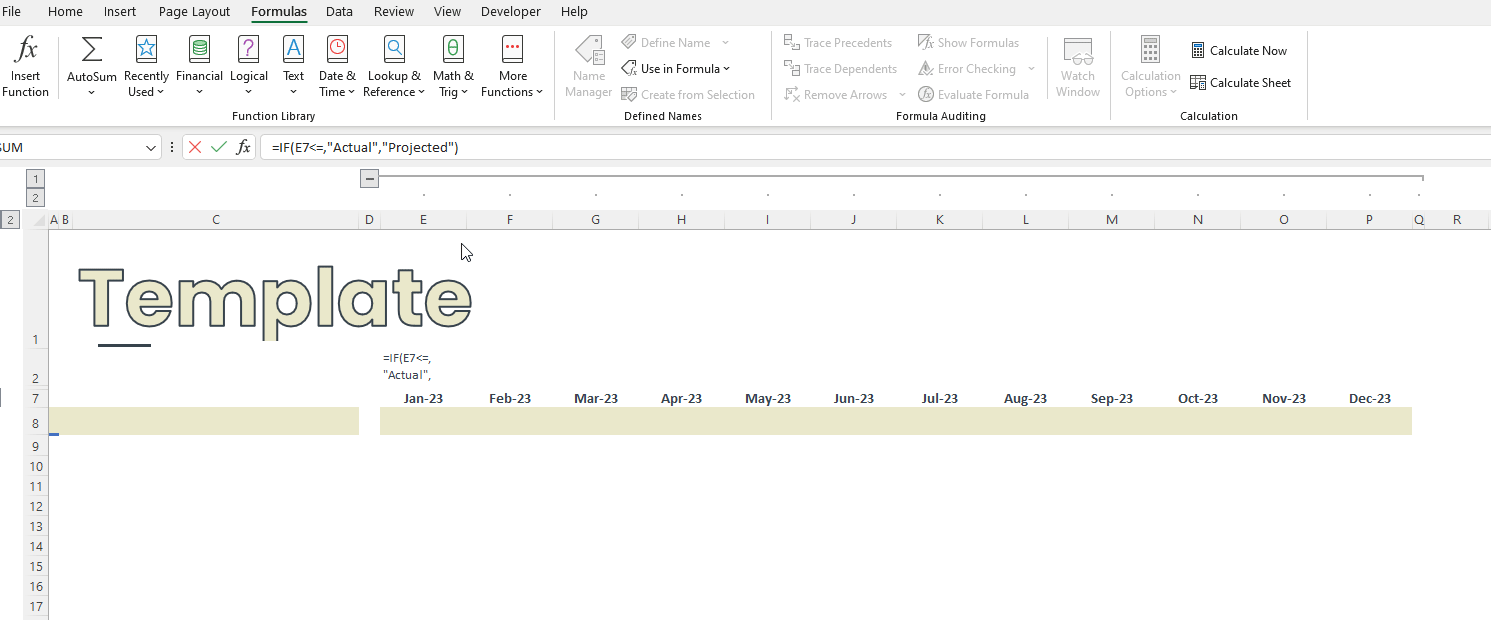Click Calculate Now

click(1239, 50)
